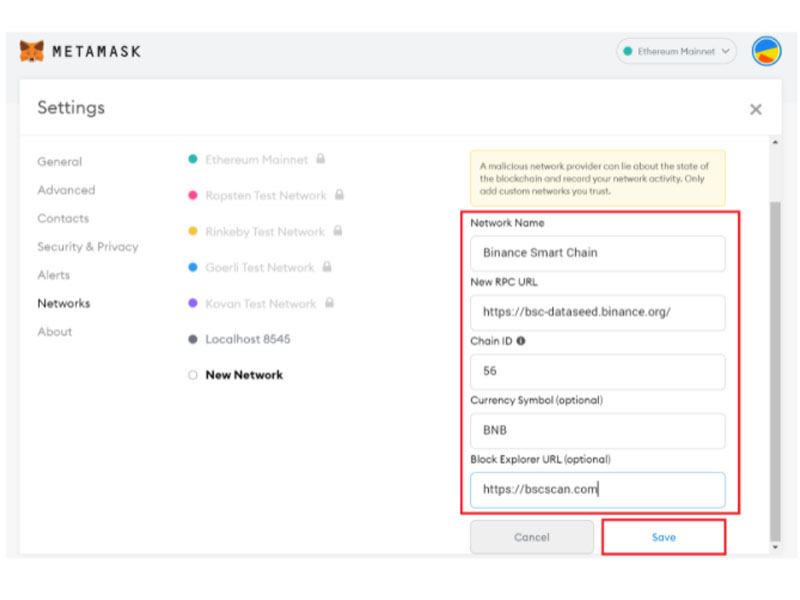Close the Settings panel with X

click(x=756, y=109)
